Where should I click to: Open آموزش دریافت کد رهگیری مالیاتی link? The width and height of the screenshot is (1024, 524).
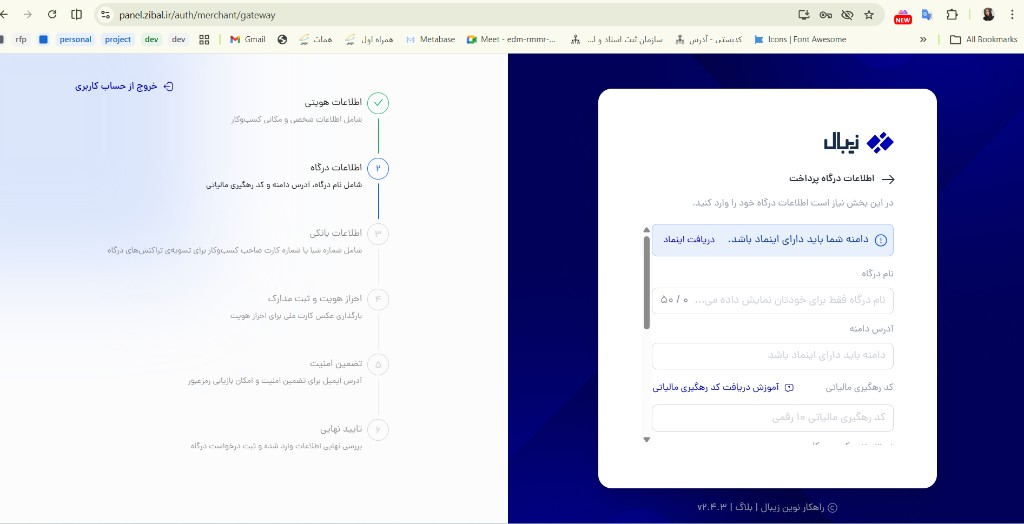point(716,387)
